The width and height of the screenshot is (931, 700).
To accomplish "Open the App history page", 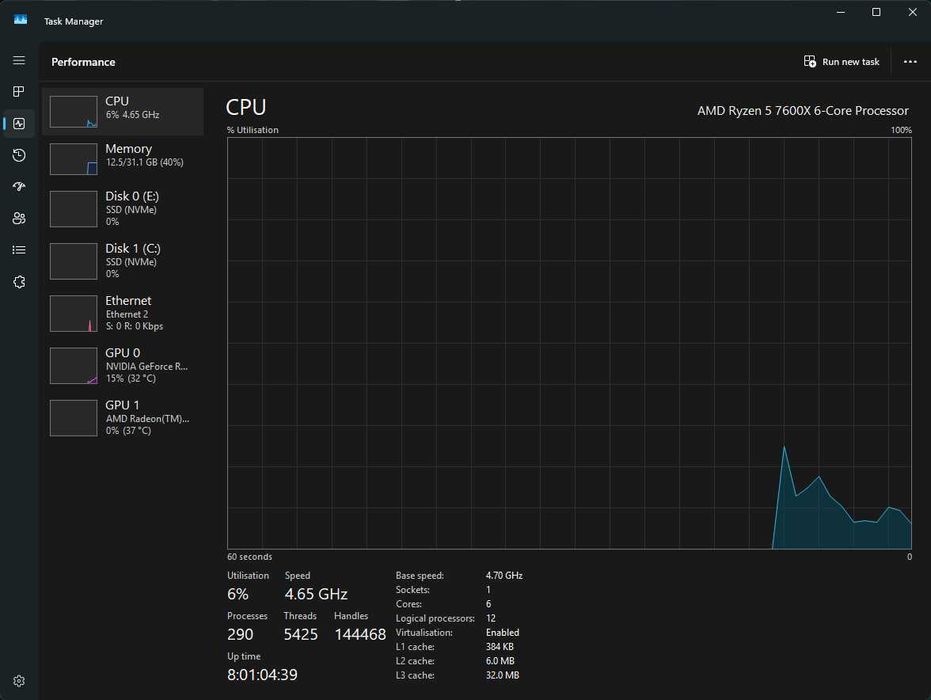I will coord(19,155).
